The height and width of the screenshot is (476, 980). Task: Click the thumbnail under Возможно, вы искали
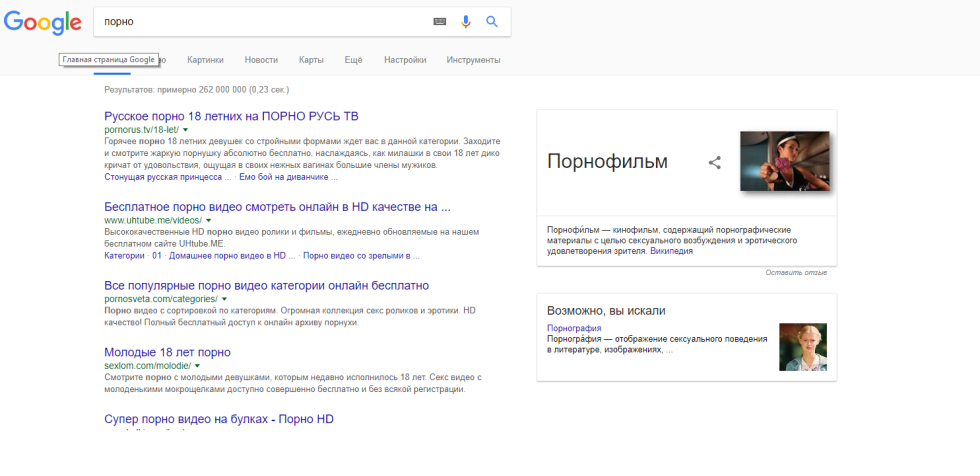tap(802, 346)
